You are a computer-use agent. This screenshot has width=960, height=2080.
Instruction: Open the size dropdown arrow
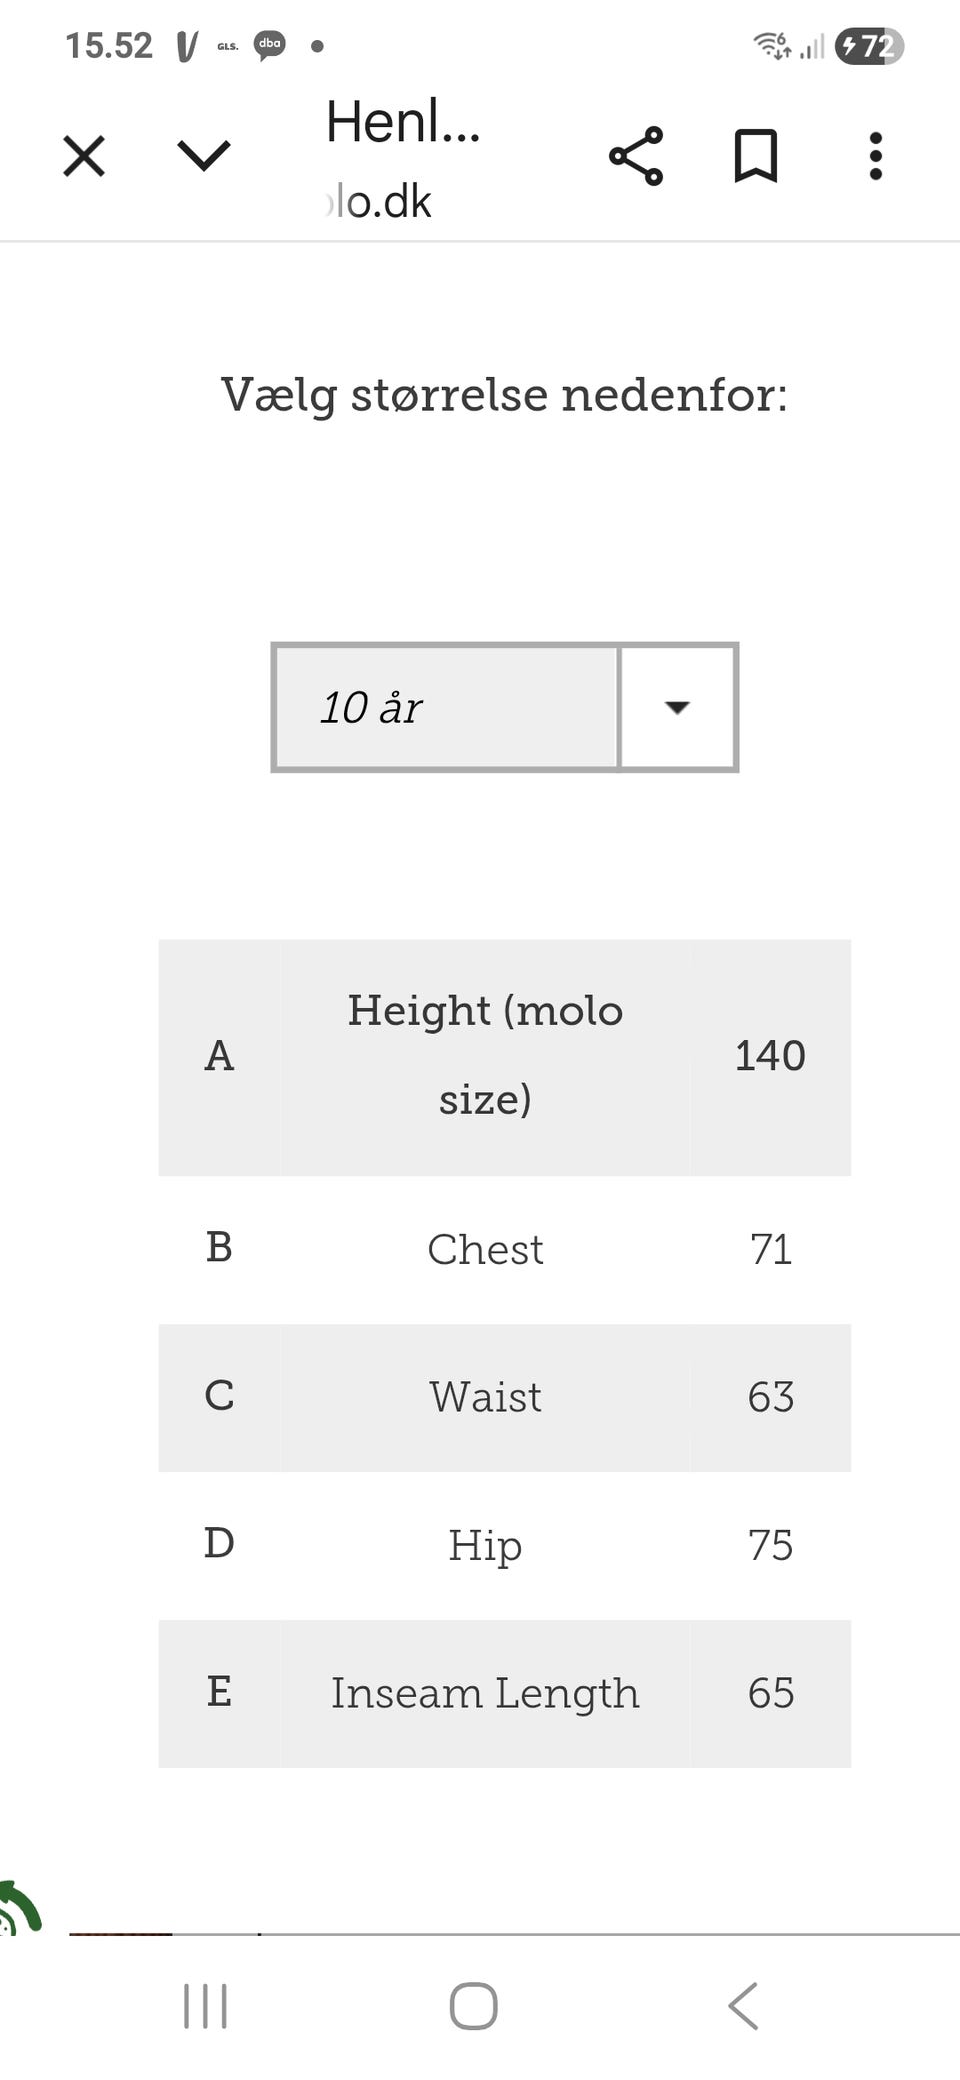[x=678, y=707]
